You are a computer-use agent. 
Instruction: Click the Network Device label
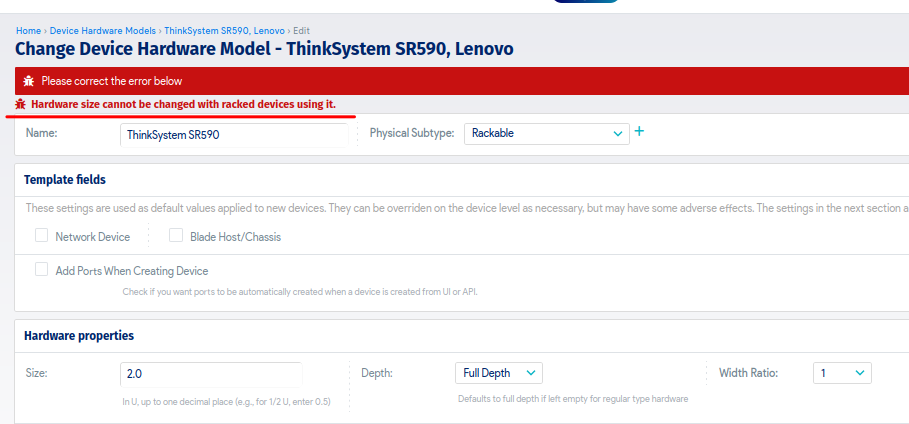pos(93,237)
